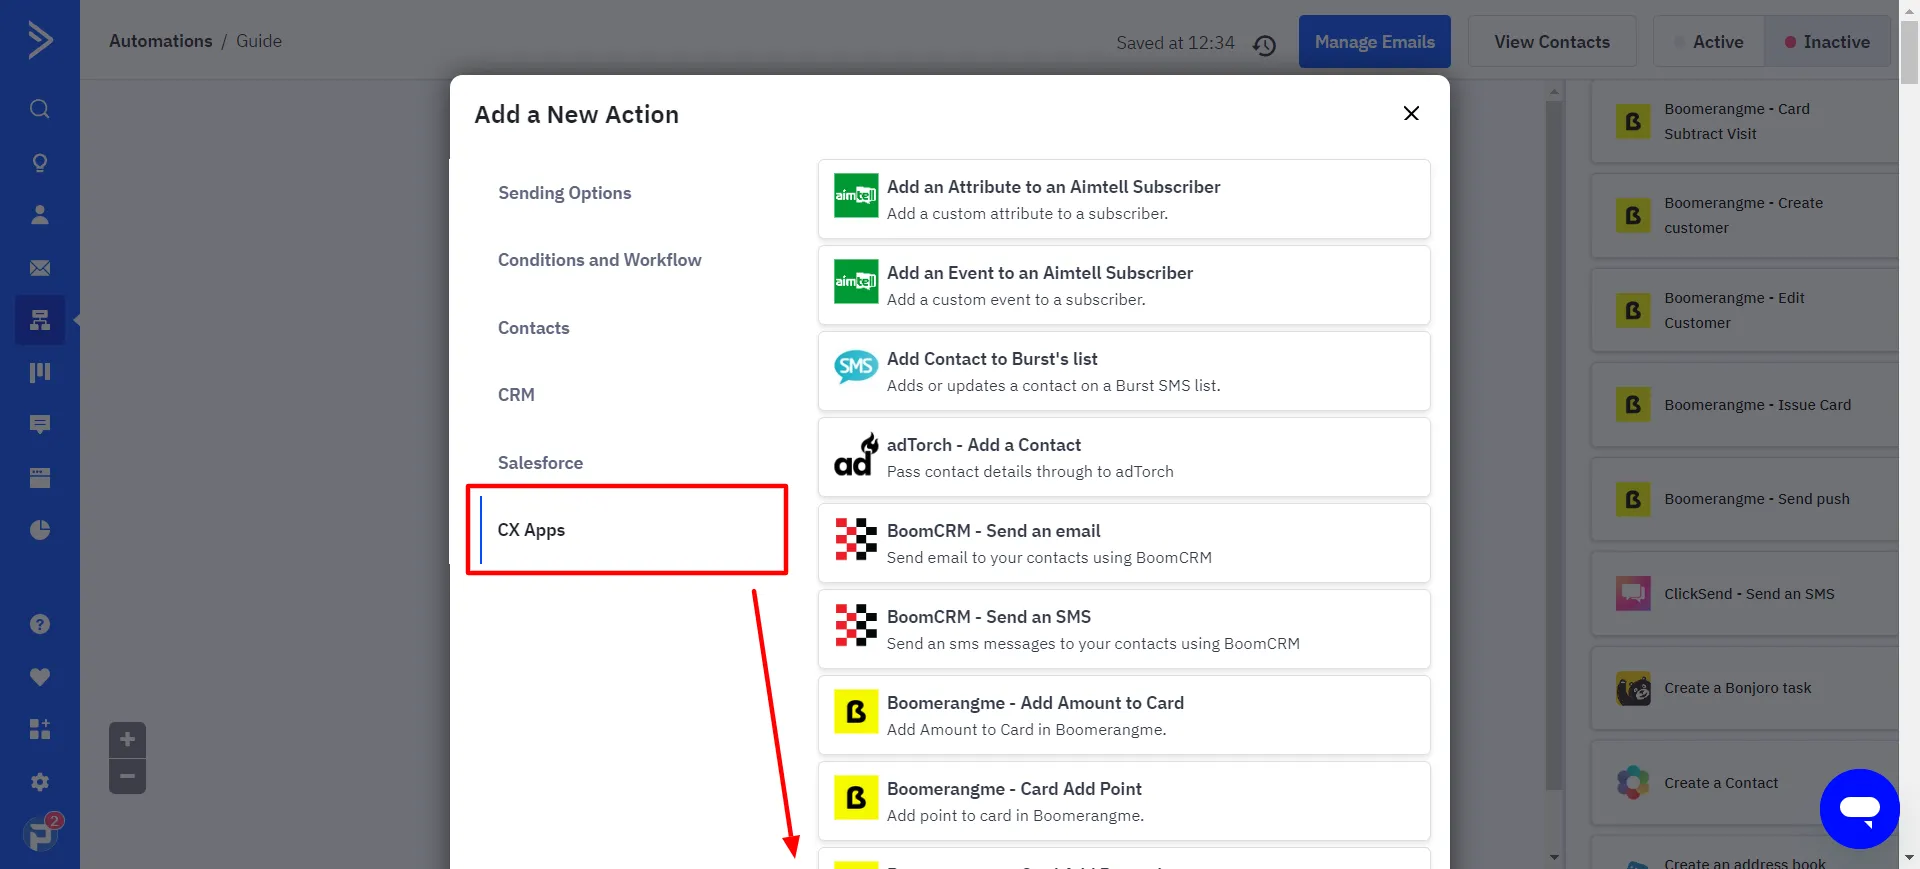Image resolution: width=1920 pixels, height=869 pixels.
Task: Select Create a Contact in the right panel
Action: 1745,783
